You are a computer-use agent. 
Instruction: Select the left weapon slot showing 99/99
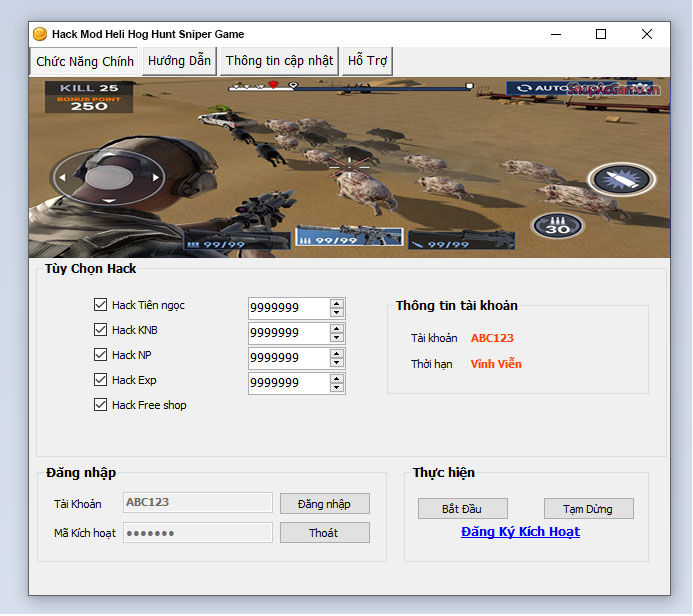click(236, 240)
